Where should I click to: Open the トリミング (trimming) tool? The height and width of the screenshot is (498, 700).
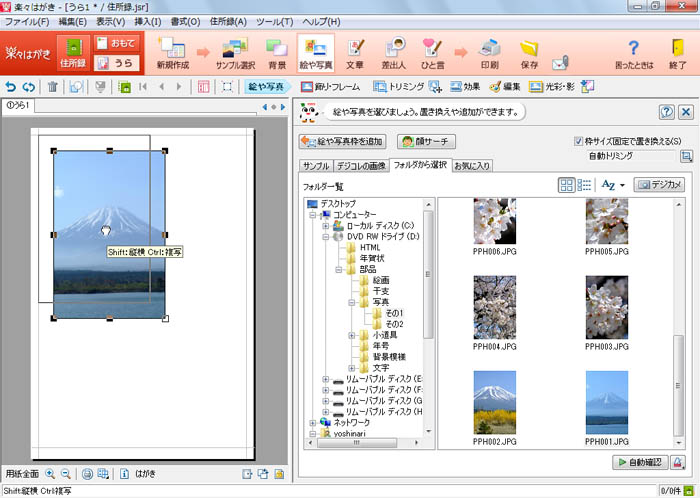coord(398,87)
